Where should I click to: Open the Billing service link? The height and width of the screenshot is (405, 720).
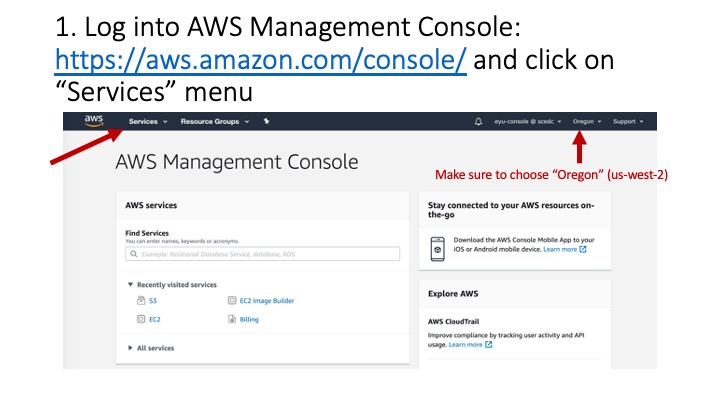[249, 319]
